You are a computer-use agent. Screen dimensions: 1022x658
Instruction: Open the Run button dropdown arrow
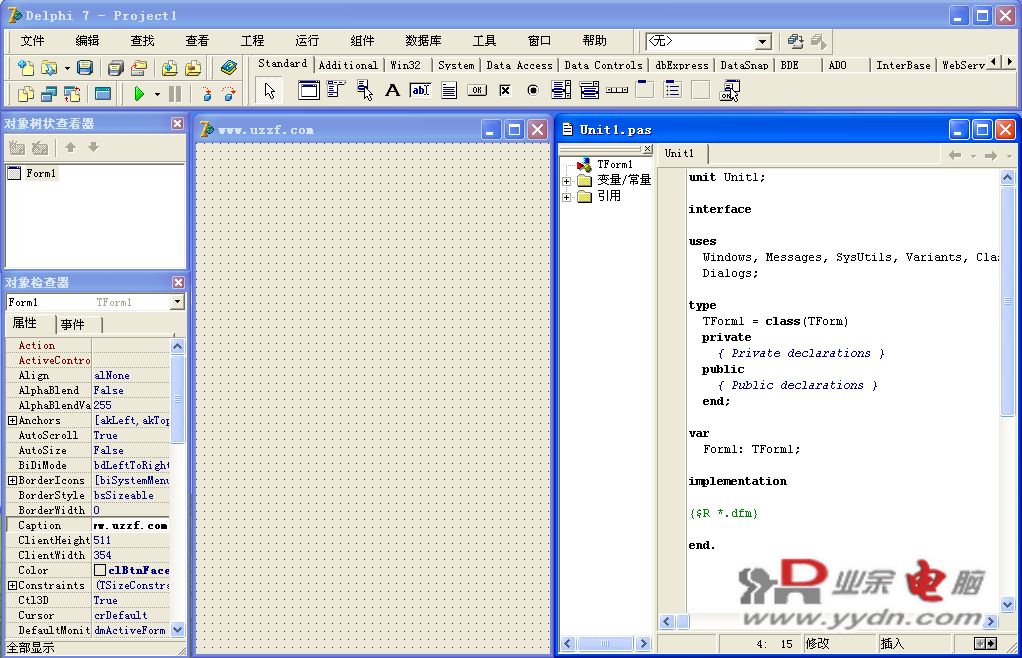(157, 94)
